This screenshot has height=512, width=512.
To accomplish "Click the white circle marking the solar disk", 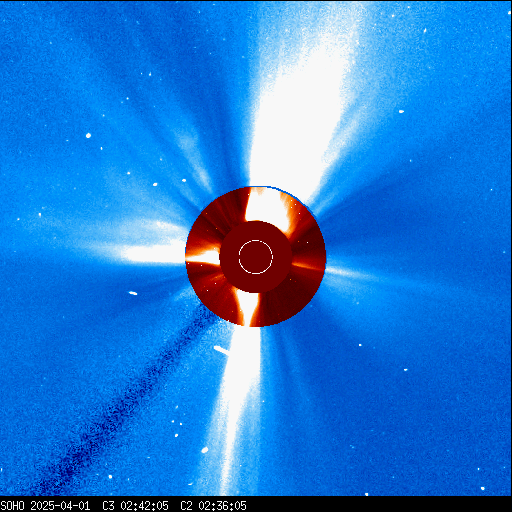I will (256, 257).
